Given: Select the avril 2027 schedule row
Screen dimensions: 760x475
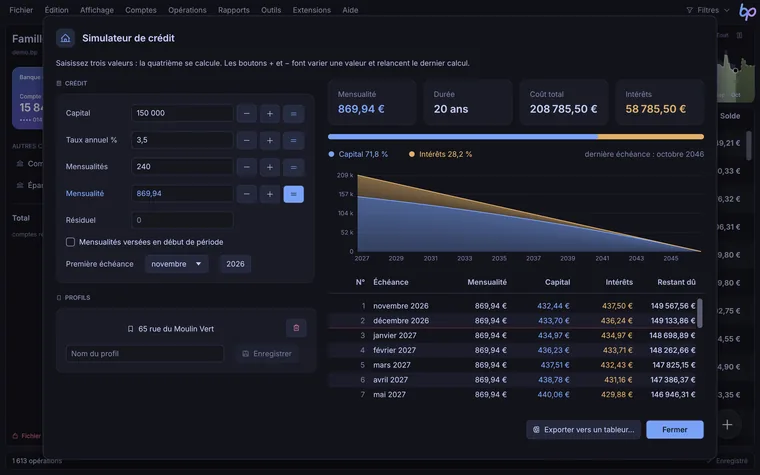Looking at the screenshot, I should pos(513,380).
